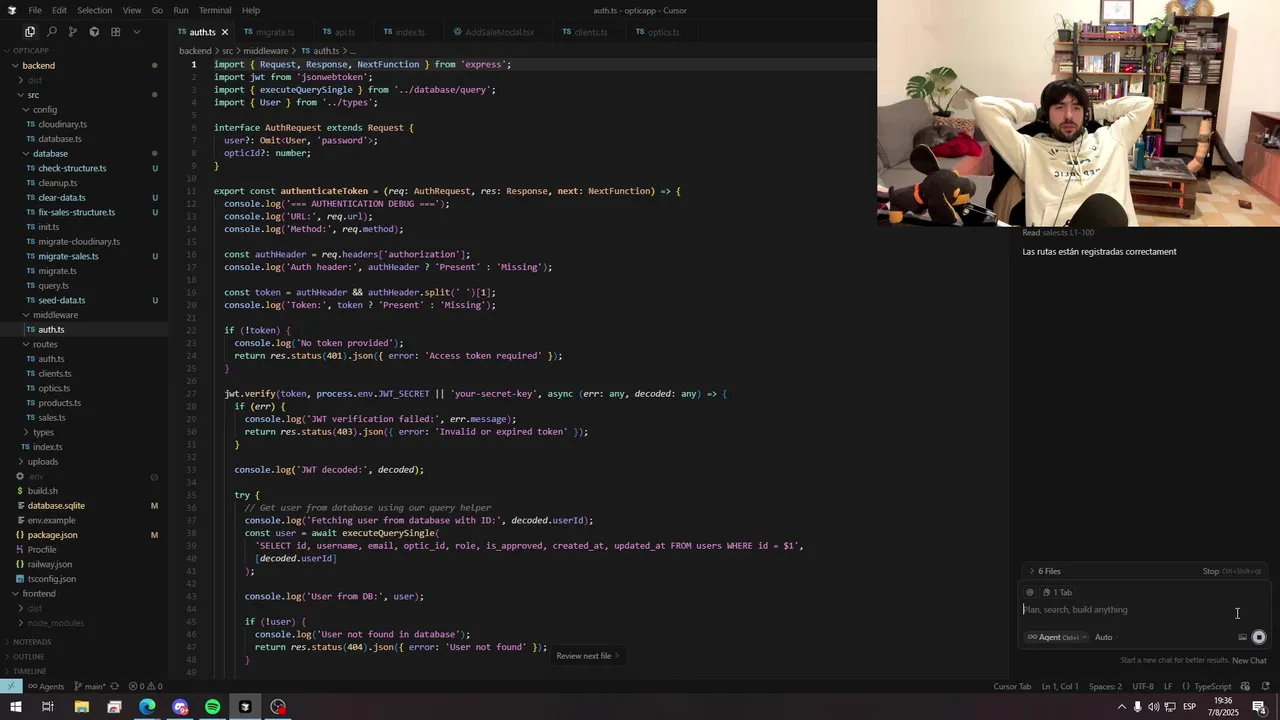Open seed-data.ts file
Image resolution: width=1280 pixels, height=720 pixels.
click(61, 300)
